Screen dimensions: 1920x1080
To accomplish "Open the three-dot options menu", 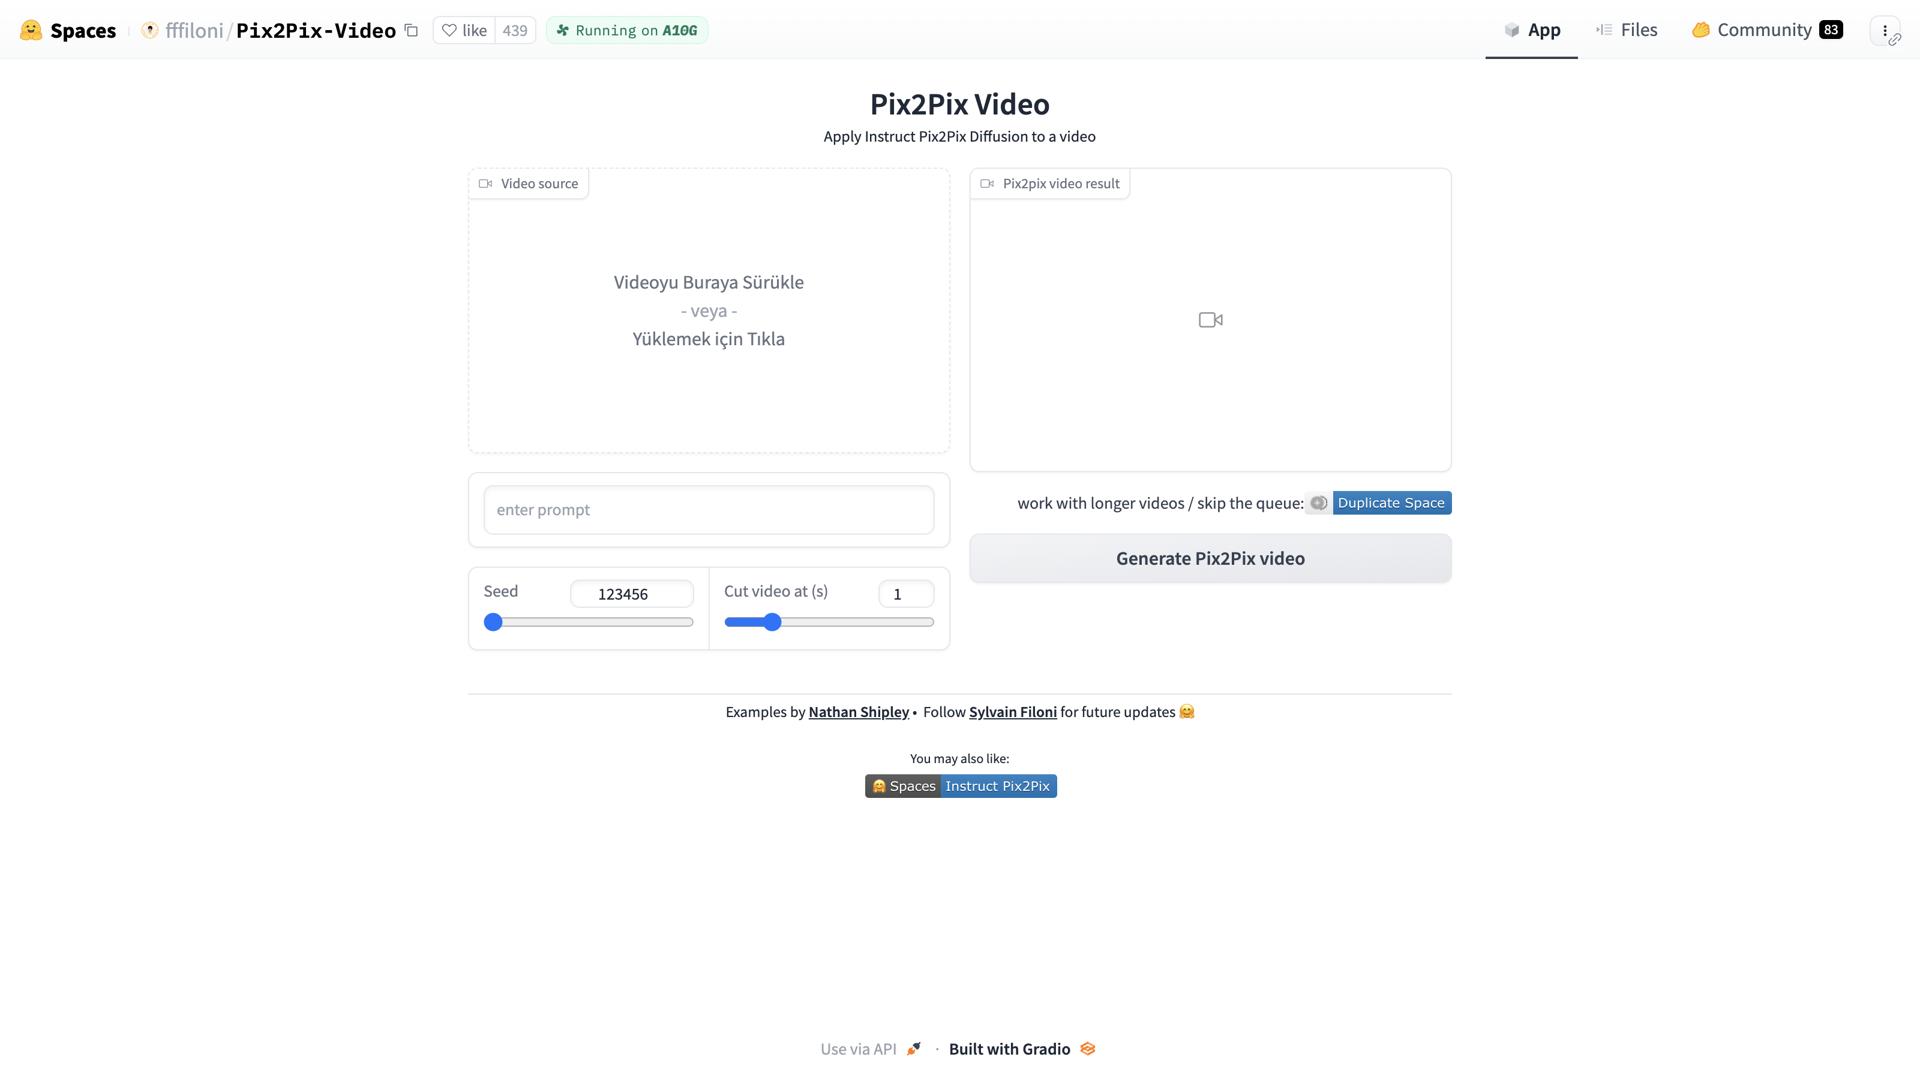I will click(x=1885, y=30).
